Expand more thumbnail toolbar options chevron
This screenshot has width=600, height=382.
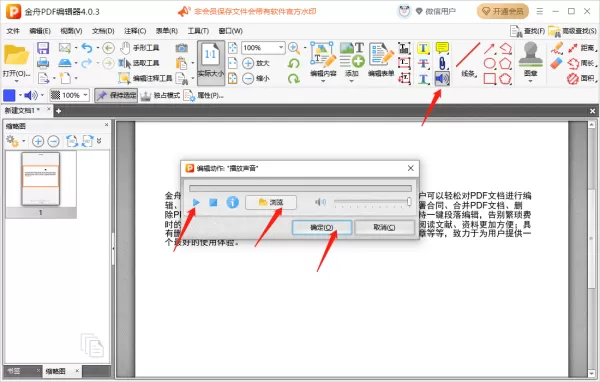(x=99, y=141)
